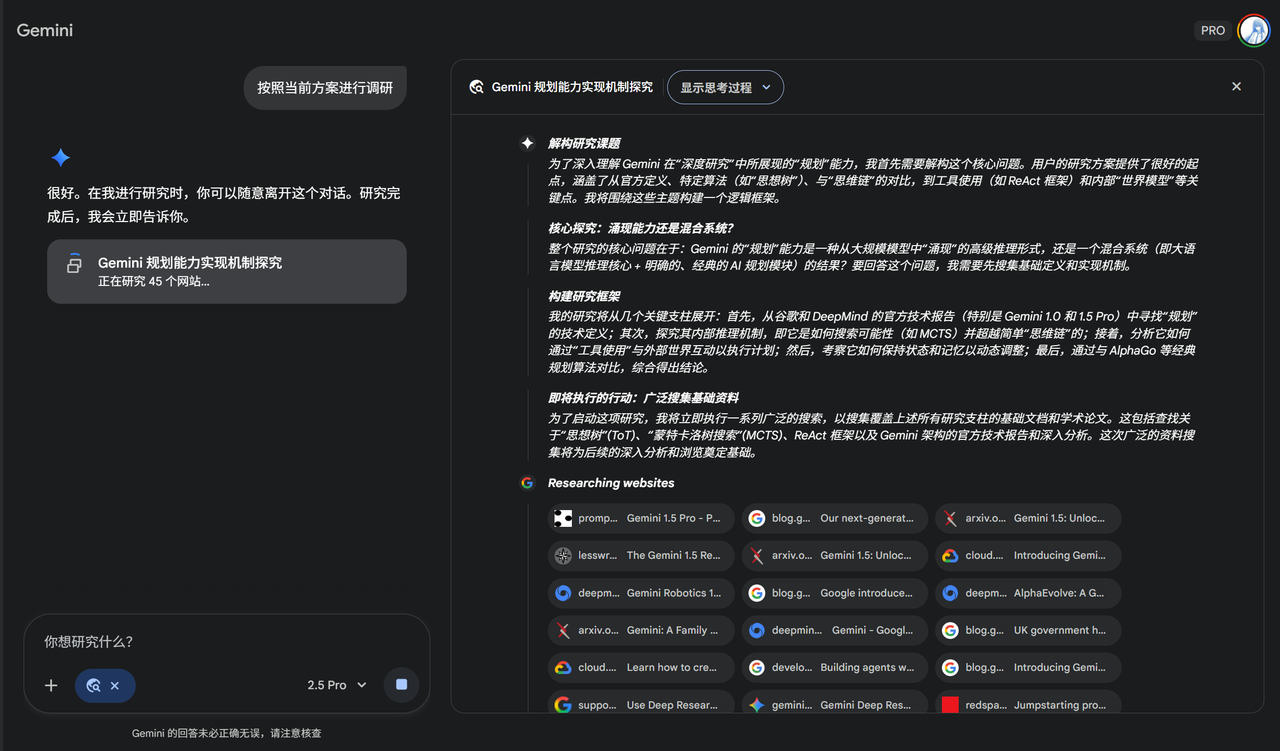Open the 2.5 Pro model selector
Image resolution: width=1280 pixels, height=751 pixels.
point(337,685)
